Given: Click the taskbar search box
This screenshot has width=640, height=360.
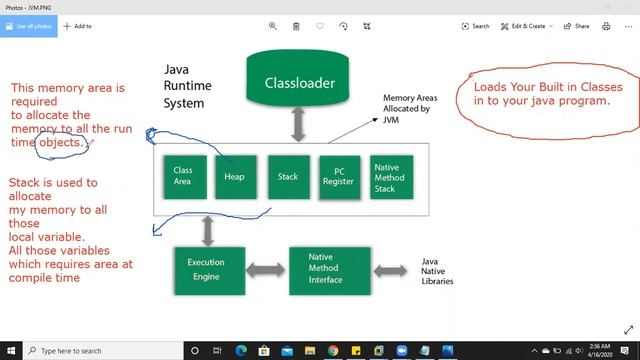Looking at the screenshot, I should [103, 351].
